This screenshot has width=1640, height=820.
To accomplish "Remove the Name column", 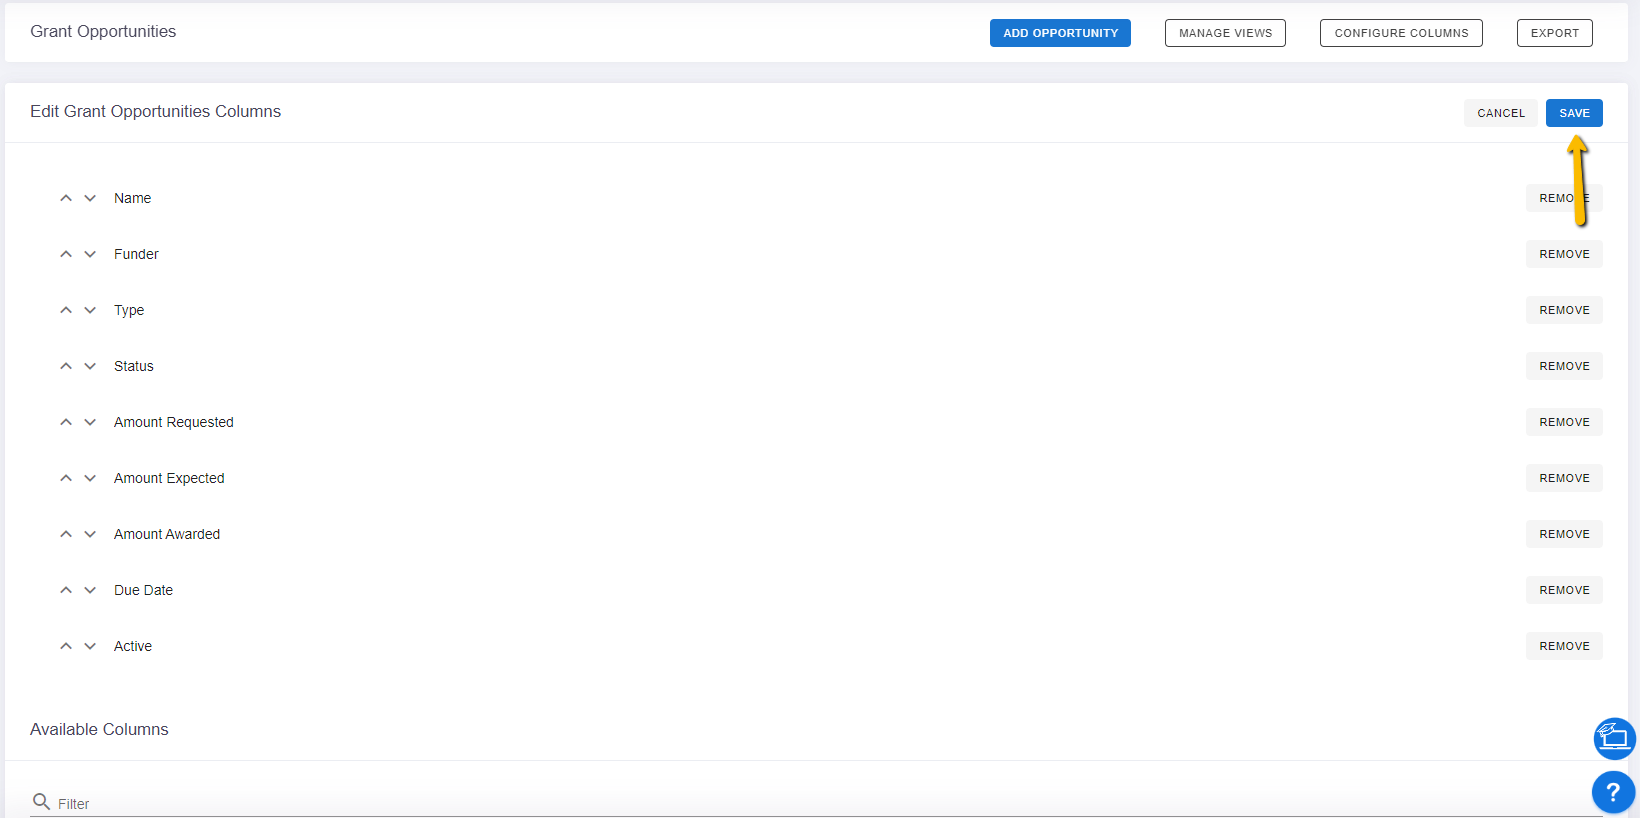I will click(1564, 198).
